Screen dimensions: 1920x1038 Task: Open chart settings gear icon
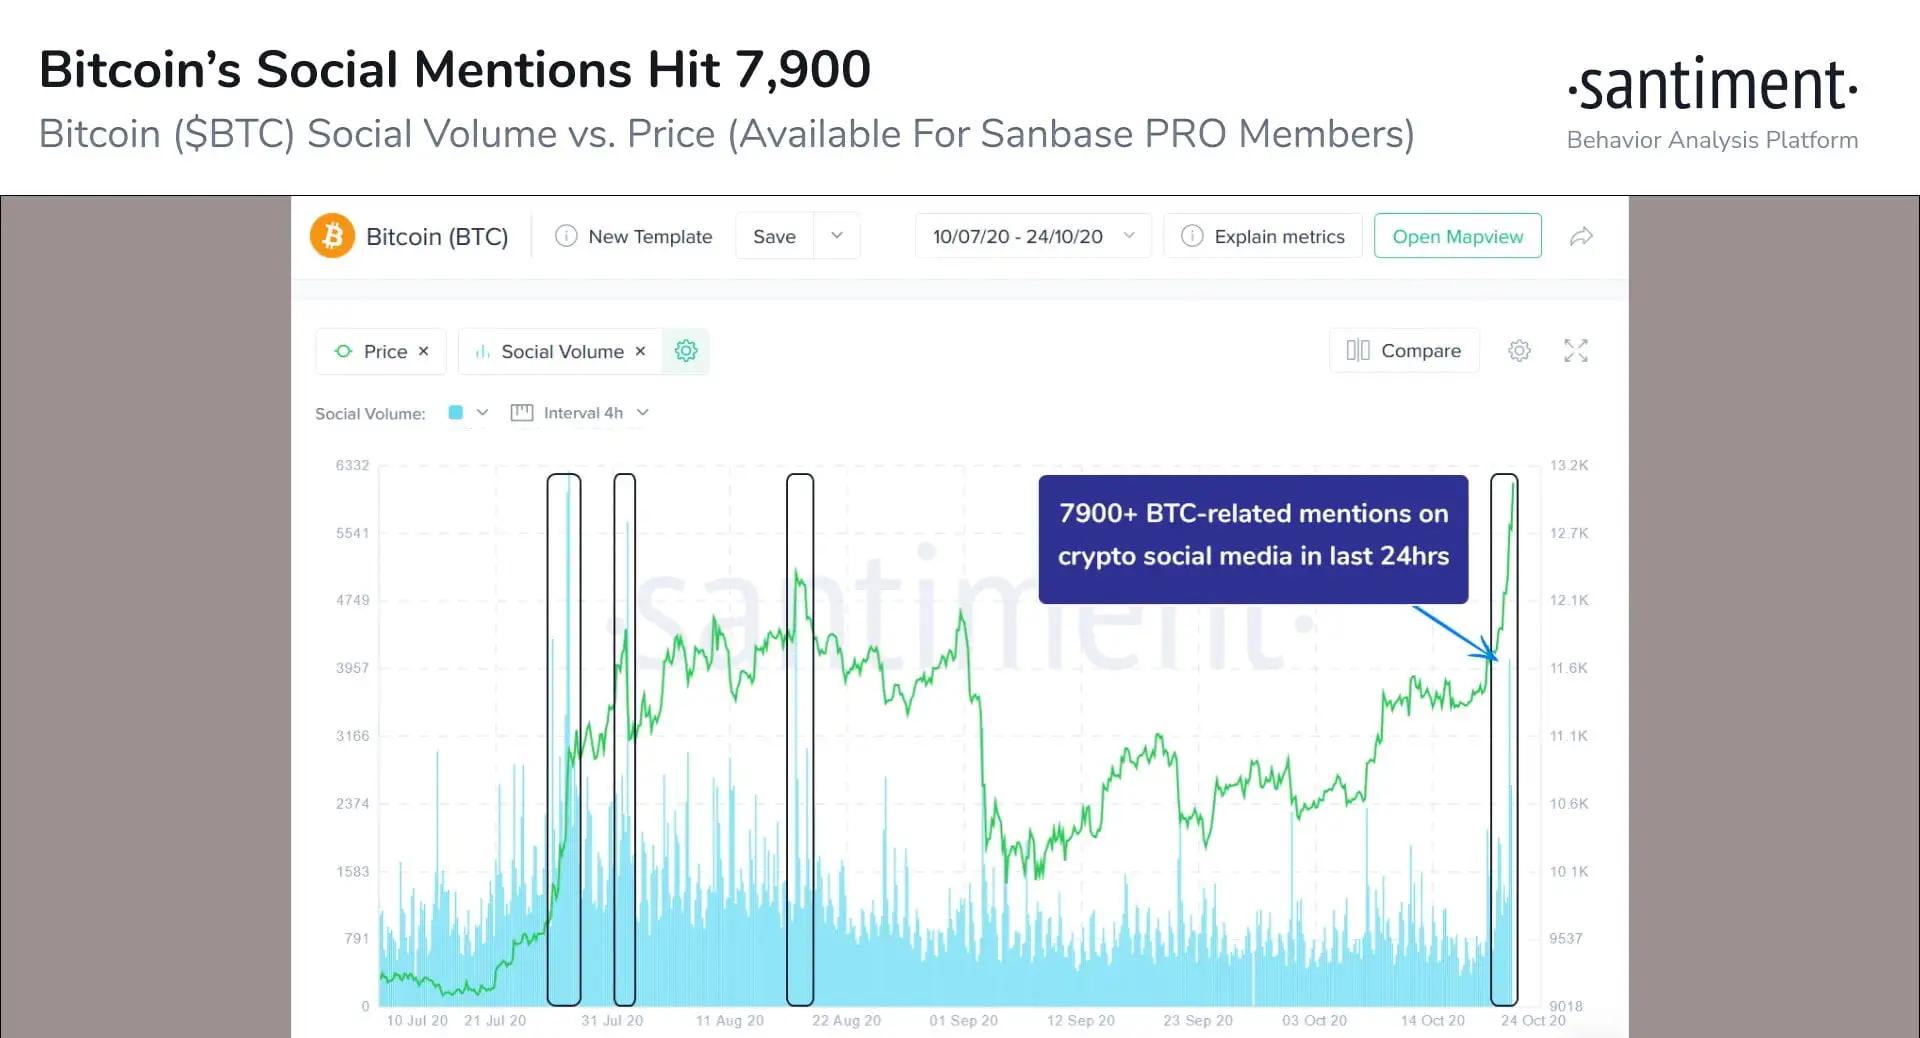coord(1519,351)
